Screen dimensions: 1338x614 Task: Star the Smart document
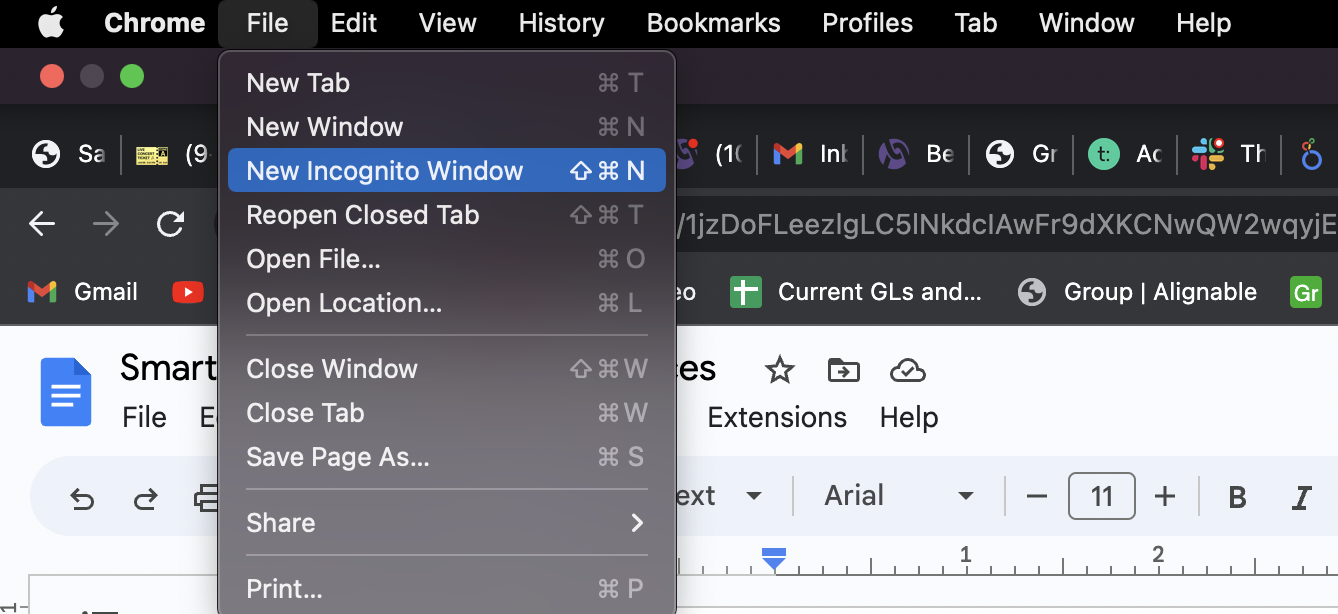tap(779, 369)
